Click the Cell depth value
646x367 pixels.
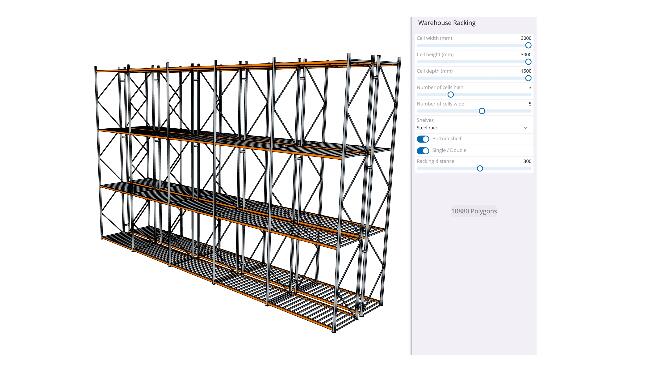pos(526,71)
